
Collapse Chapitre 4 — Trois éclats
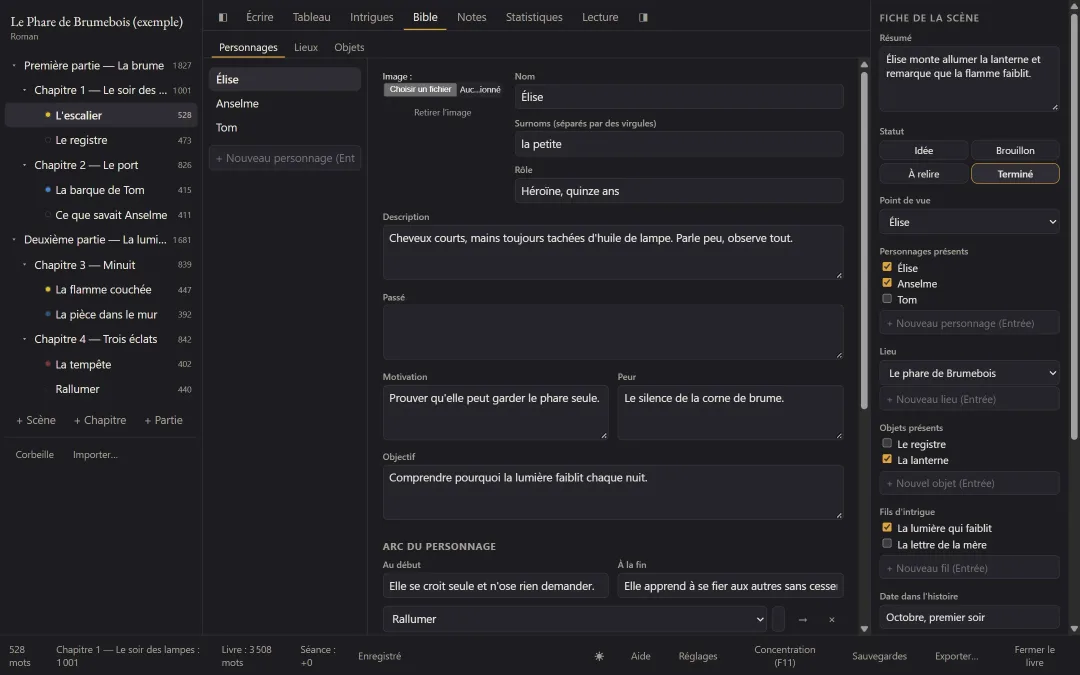pos(24,339)
